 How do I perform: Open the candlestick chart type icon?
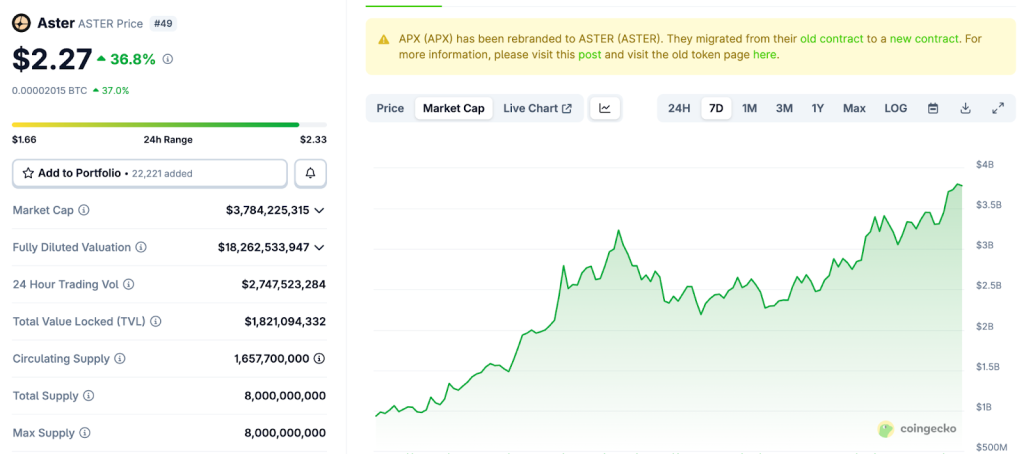click(x=605, y=108)
